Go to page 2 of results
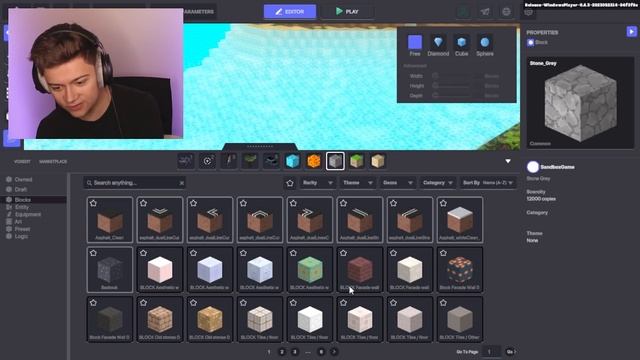The width and height of the screenshot is (640, 360). coord(282,352)
